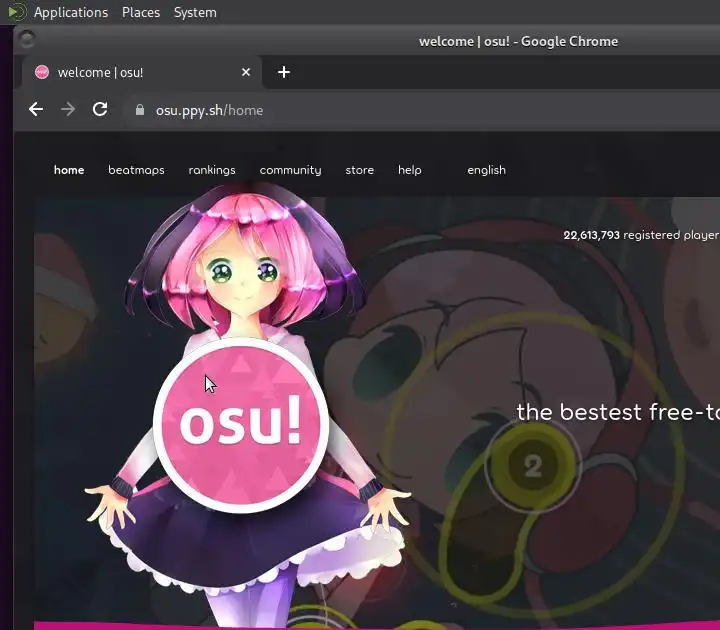Click the '22,613,793 registered players' text
720x630 pixels.
tap(641, 235)
